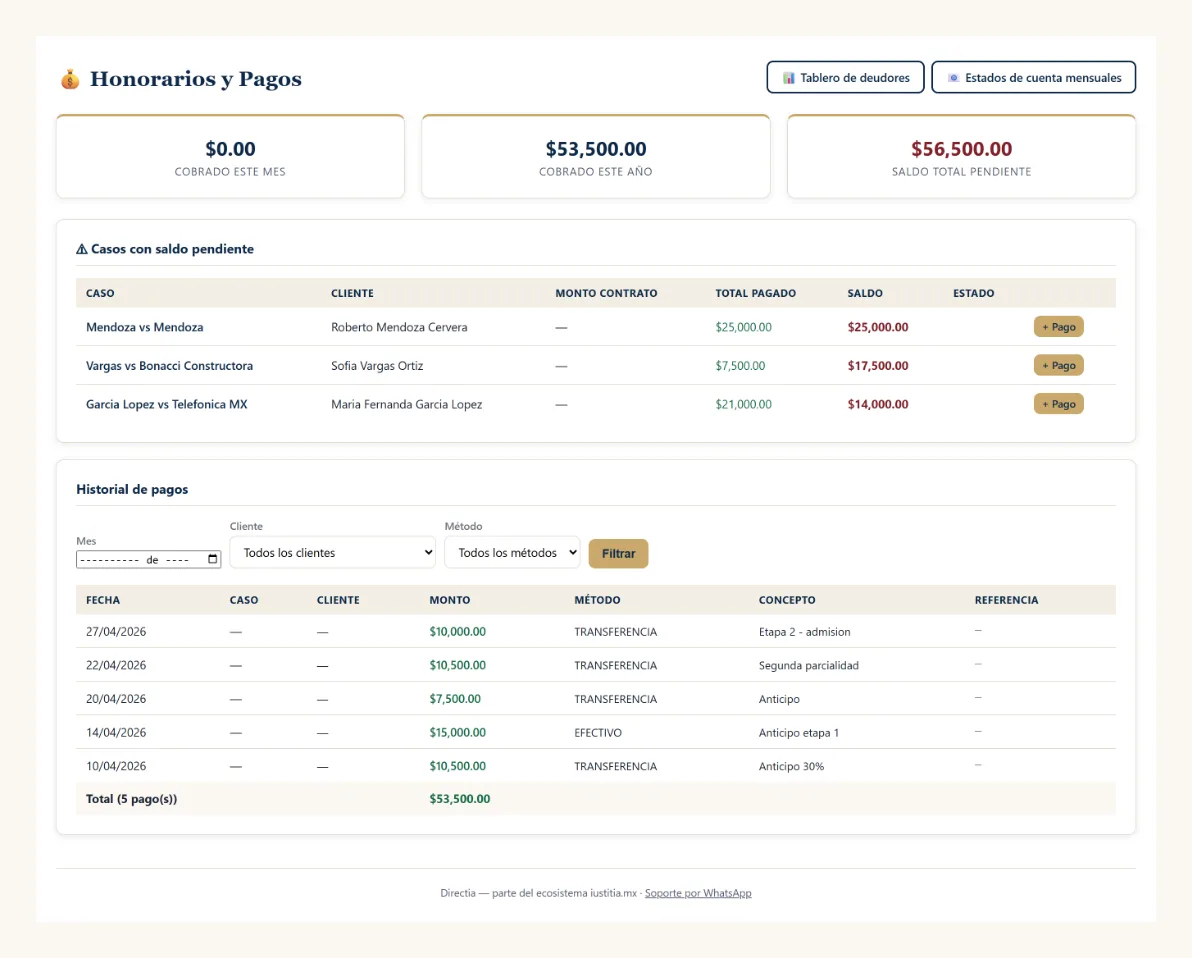Image resolution: width=1192 pixels, height=958 pixels.
Task: Expand the Todos los clientes dropdown
Action: pos(333,553)
